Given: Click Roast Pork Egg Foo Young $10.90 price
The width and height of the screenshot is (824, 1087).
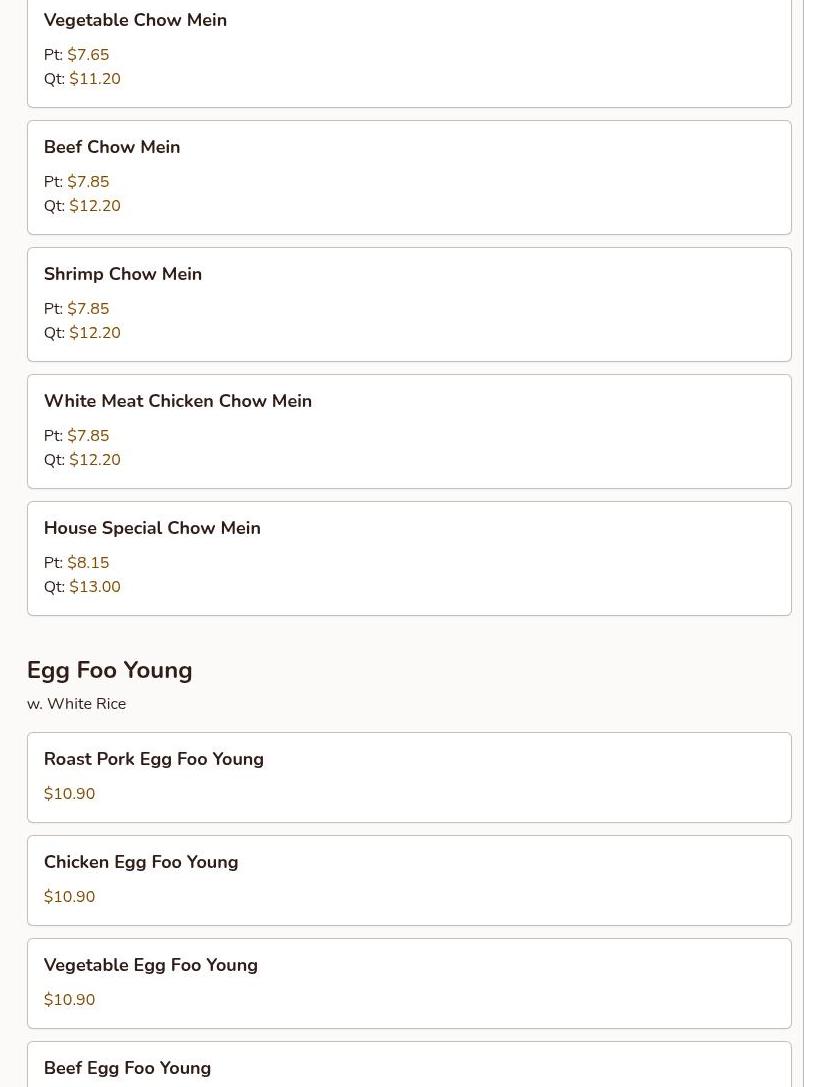Looking at the screenshot, I should [x=69, y=794].
